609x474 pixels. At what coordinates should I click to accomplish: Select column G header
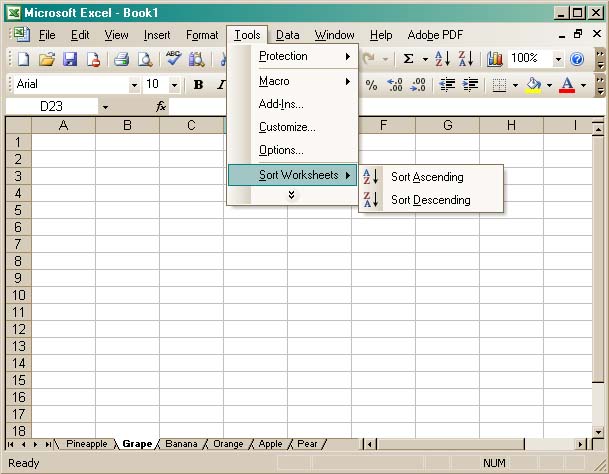pyautogui.click(x=447, y=125)
